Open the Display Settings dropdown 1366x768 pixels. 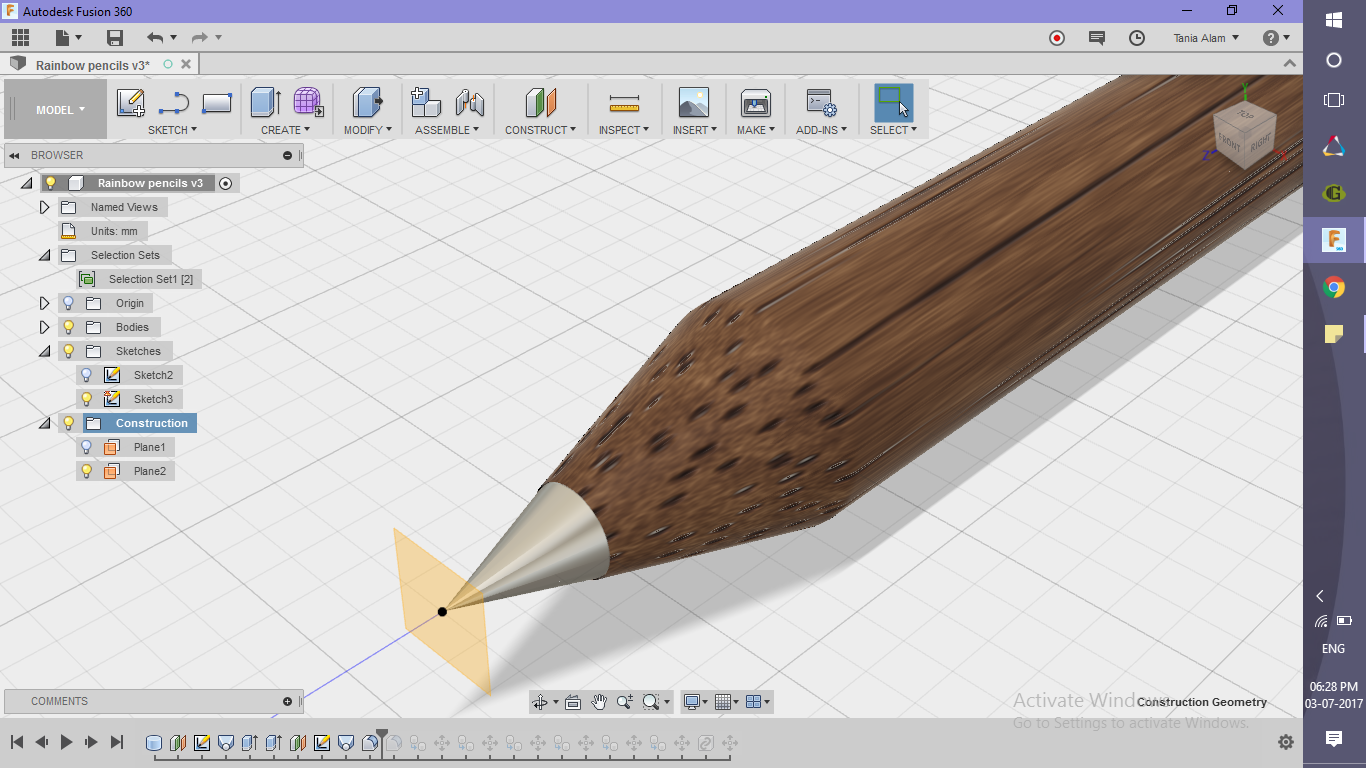click(696, 702)
